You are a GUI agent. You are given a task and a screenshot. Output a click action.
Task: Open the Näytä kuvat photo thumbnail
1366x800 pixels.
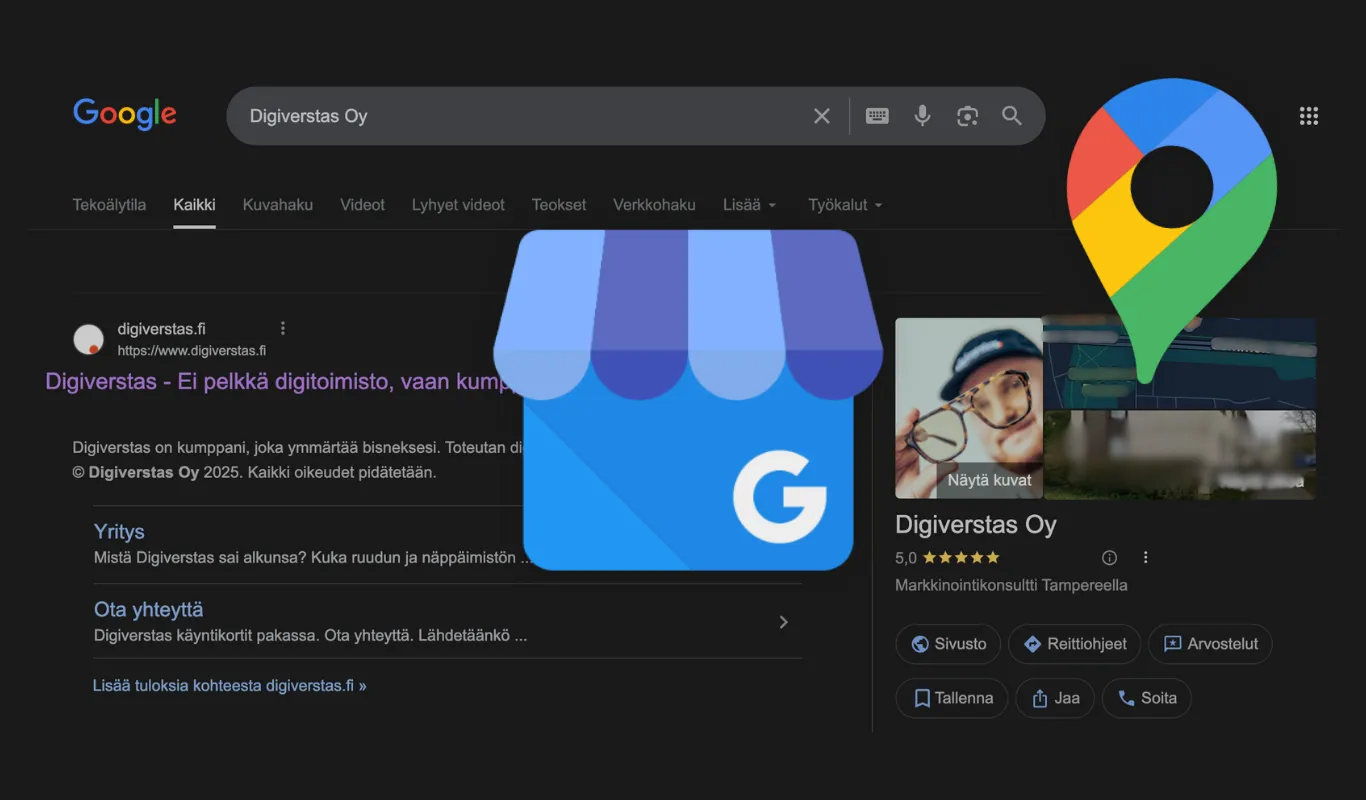pyautogui.click(x=969, y=408)
